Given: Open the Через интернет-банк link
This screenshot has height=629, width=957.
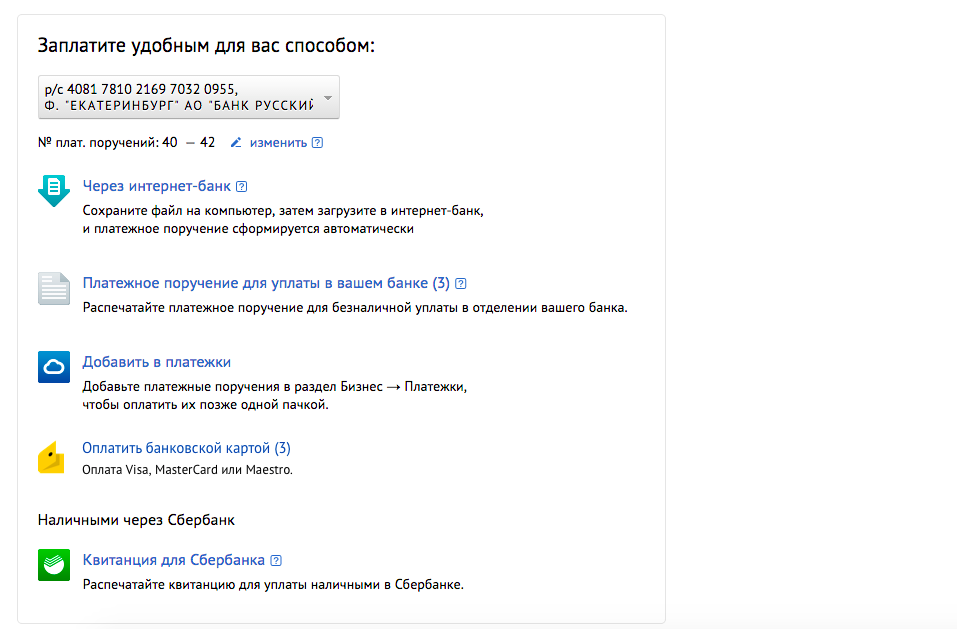Looking at the screenshot, I should click(157, 186).
